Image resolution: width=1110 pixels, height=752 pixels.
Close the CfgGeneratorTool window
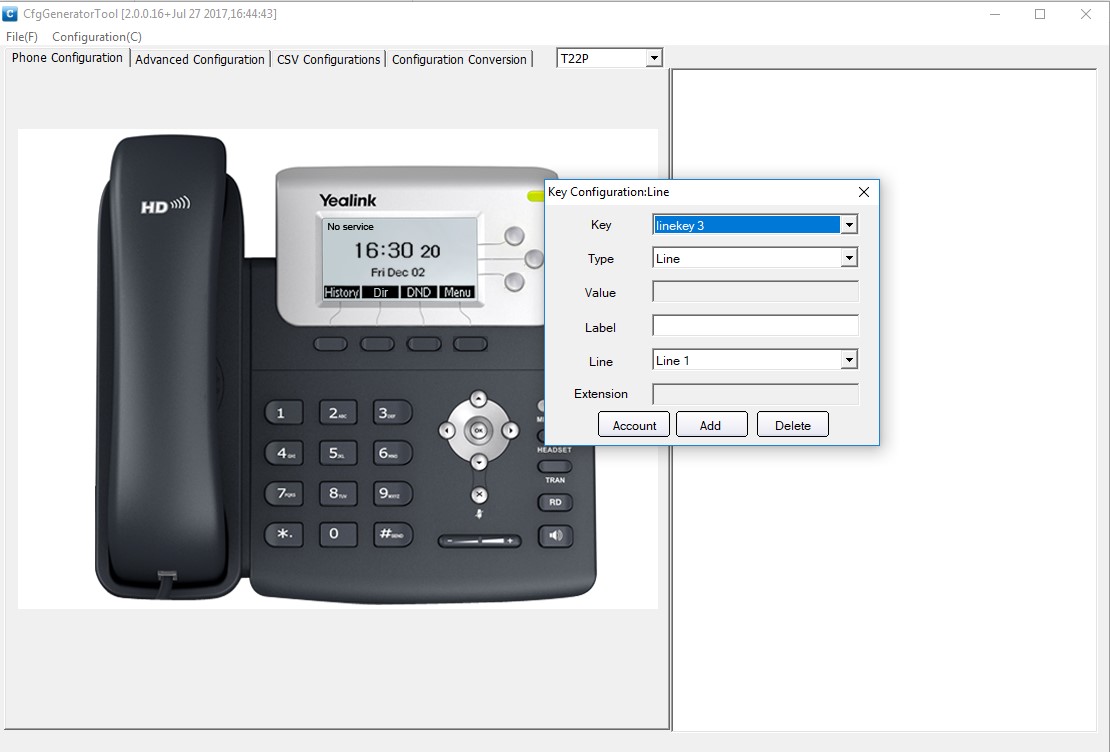(x=1085, y=14)
